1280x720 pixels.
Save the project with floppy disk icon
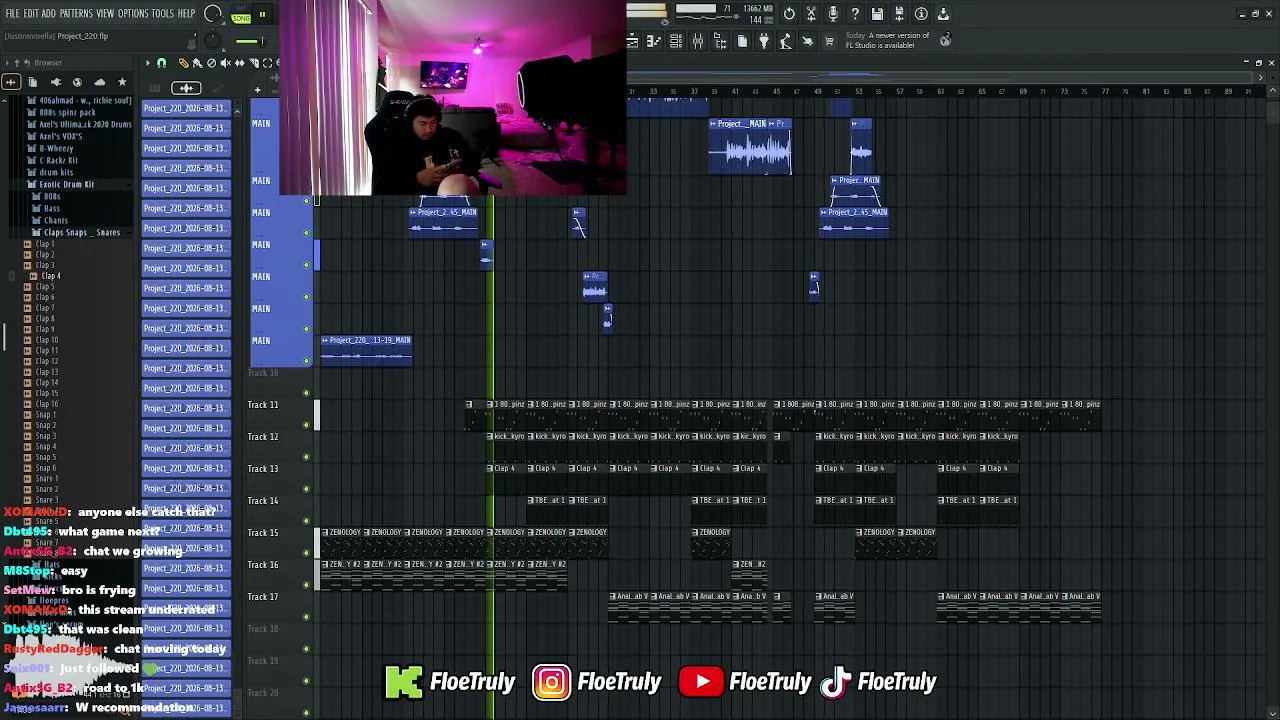[877, 14]
